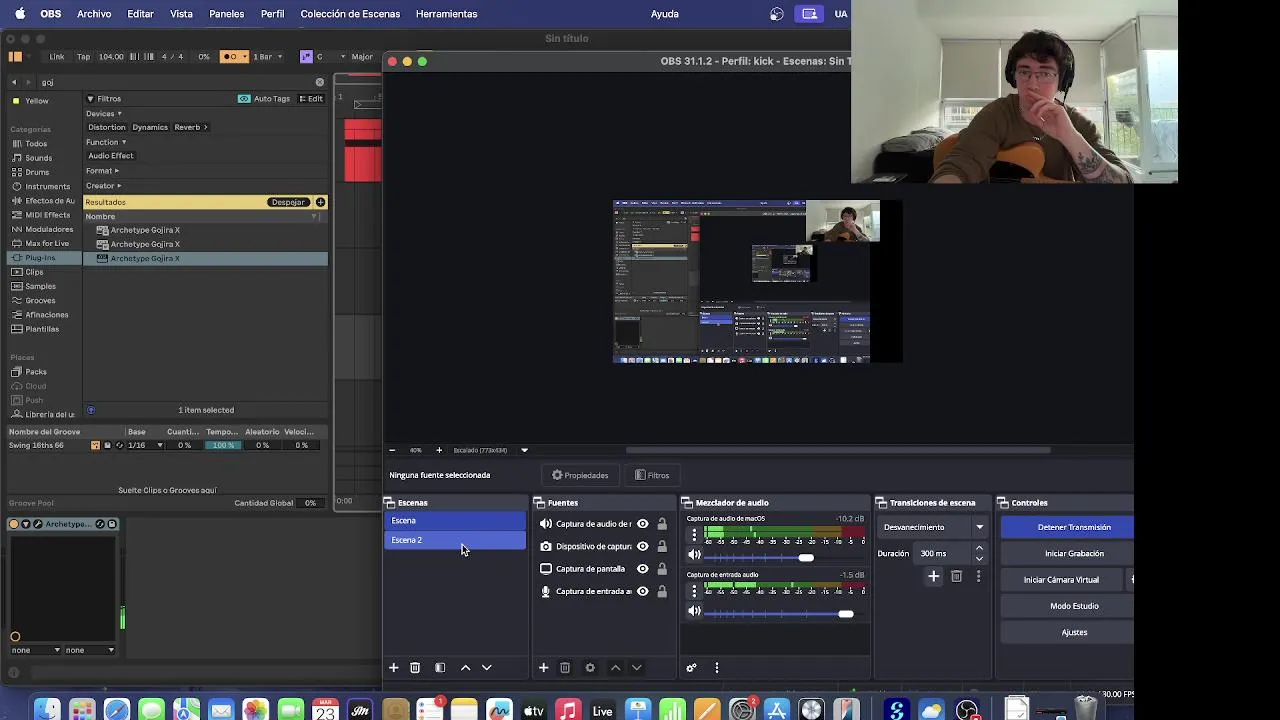The height and width of the screenshot is (720, 1280).
Task: Hide Captura de entrada source
Action: 643,591
